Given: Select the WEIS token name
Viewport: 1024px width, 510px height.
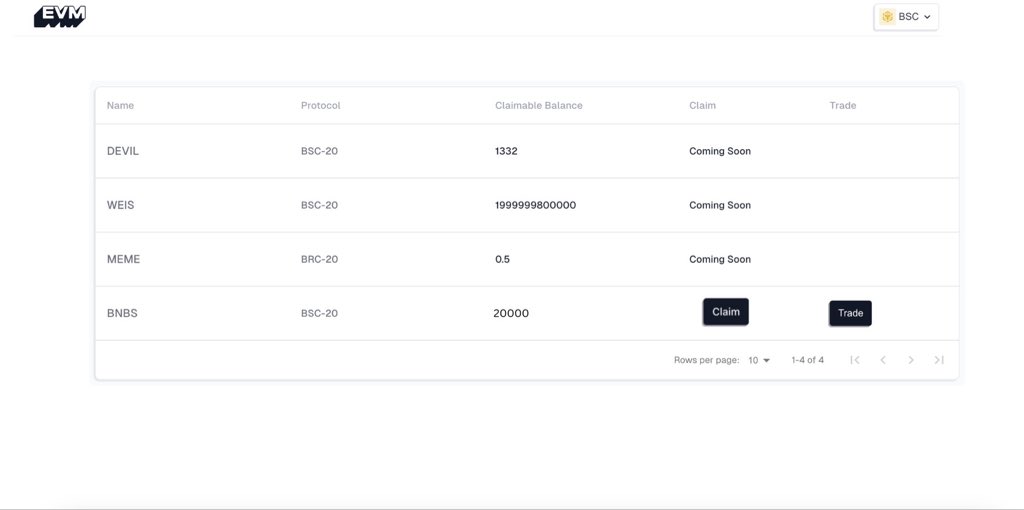Looking at the screenshot, I should pyautogui.click(x=120, y=205).
